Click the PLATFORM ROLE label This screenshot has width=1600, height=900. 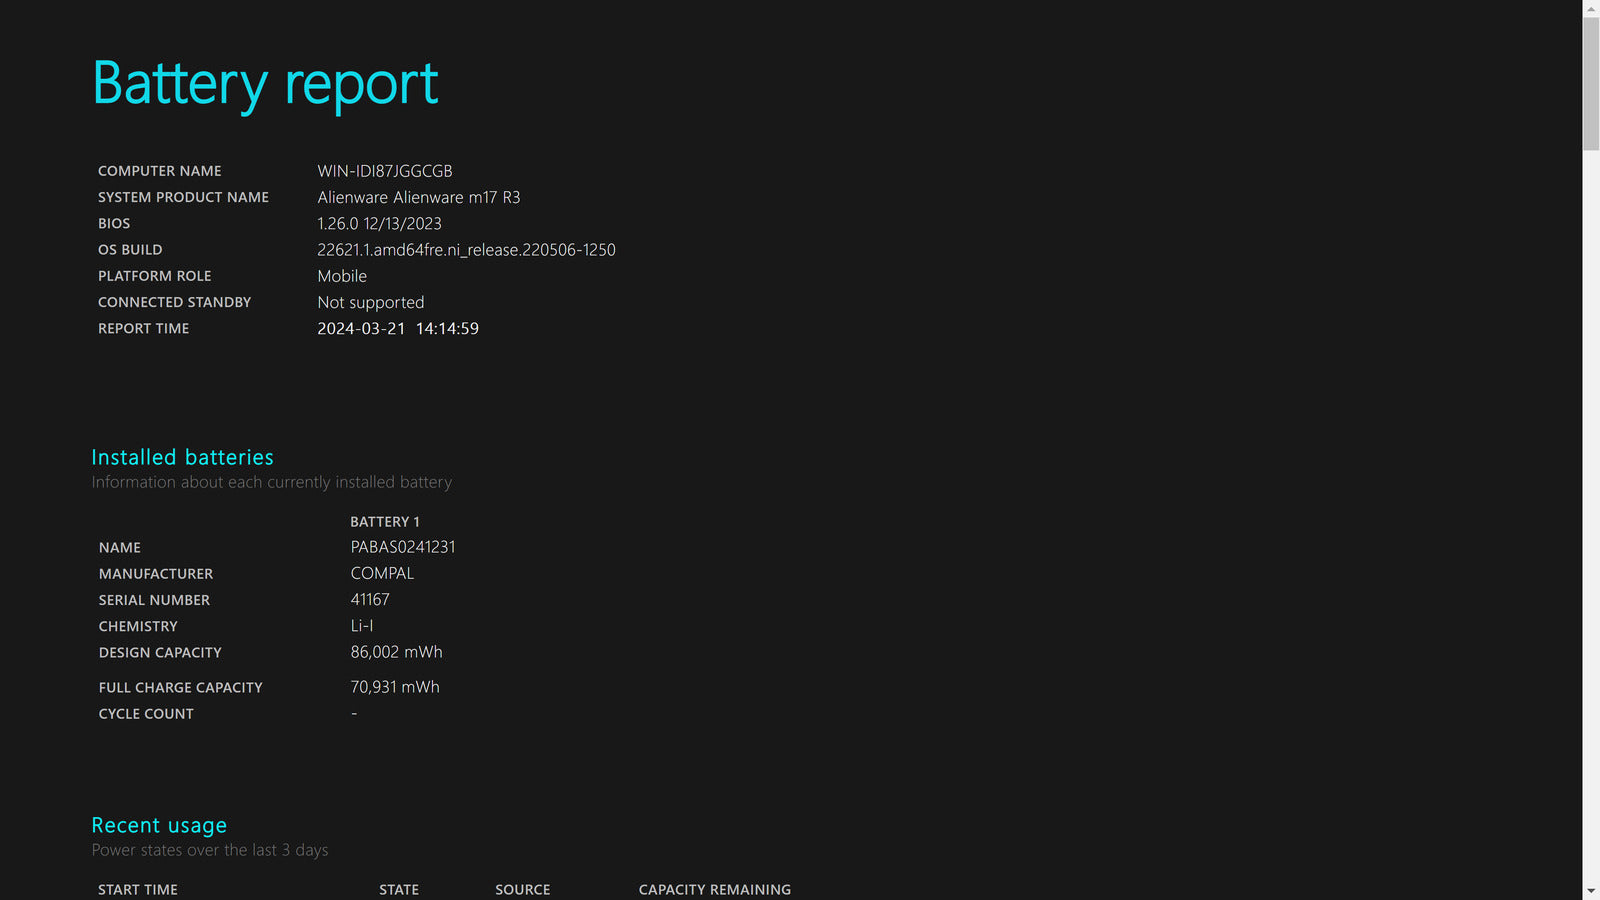click(x=155, y=276)
